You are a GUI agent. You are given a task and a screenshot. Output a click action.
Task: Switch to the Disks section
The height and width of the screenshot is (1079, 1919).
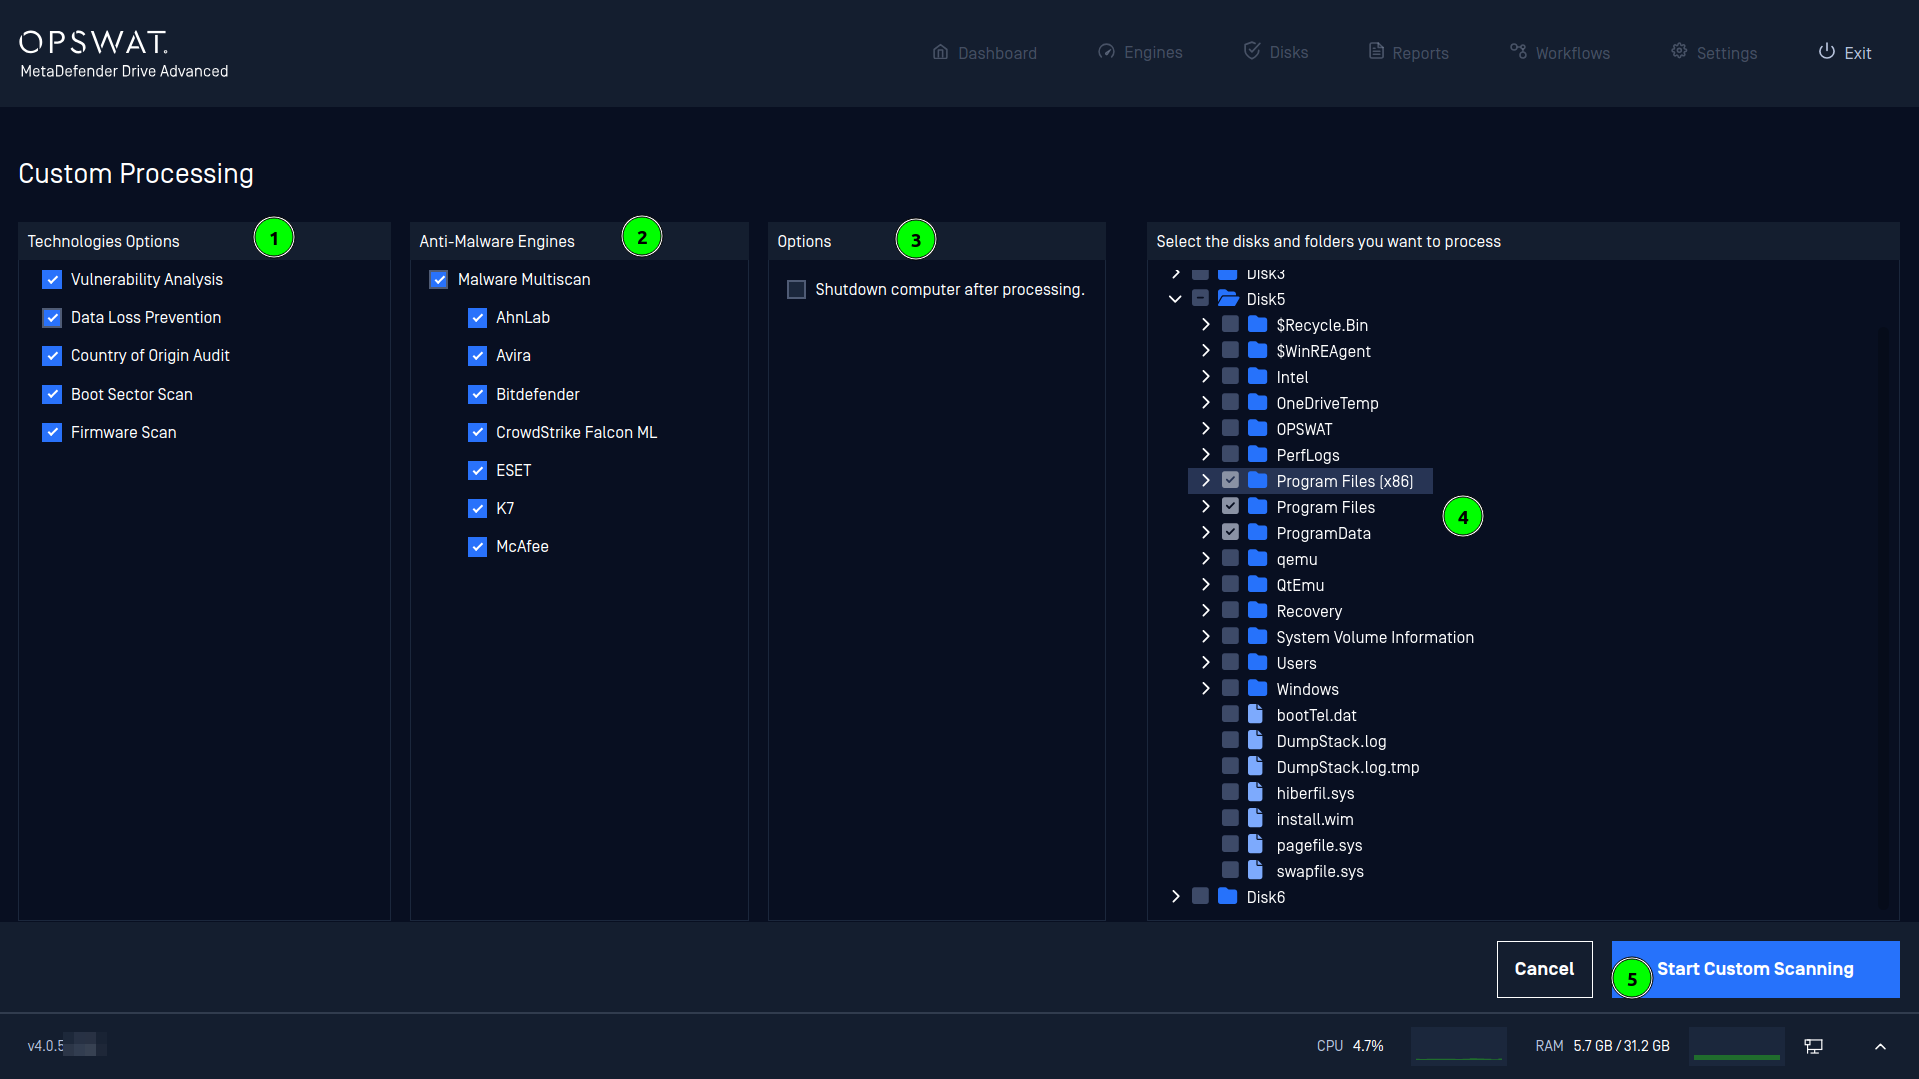tap(1276, 53)
